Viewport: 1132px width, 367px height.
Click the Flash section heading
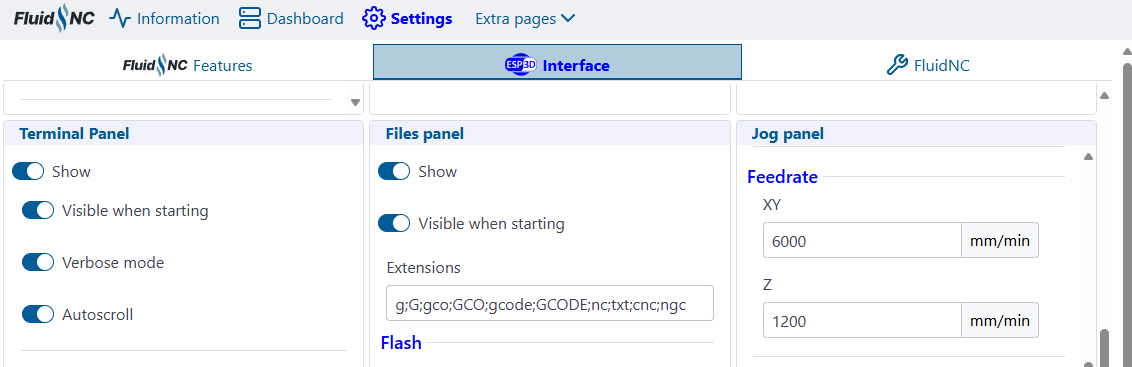(401, 342)
